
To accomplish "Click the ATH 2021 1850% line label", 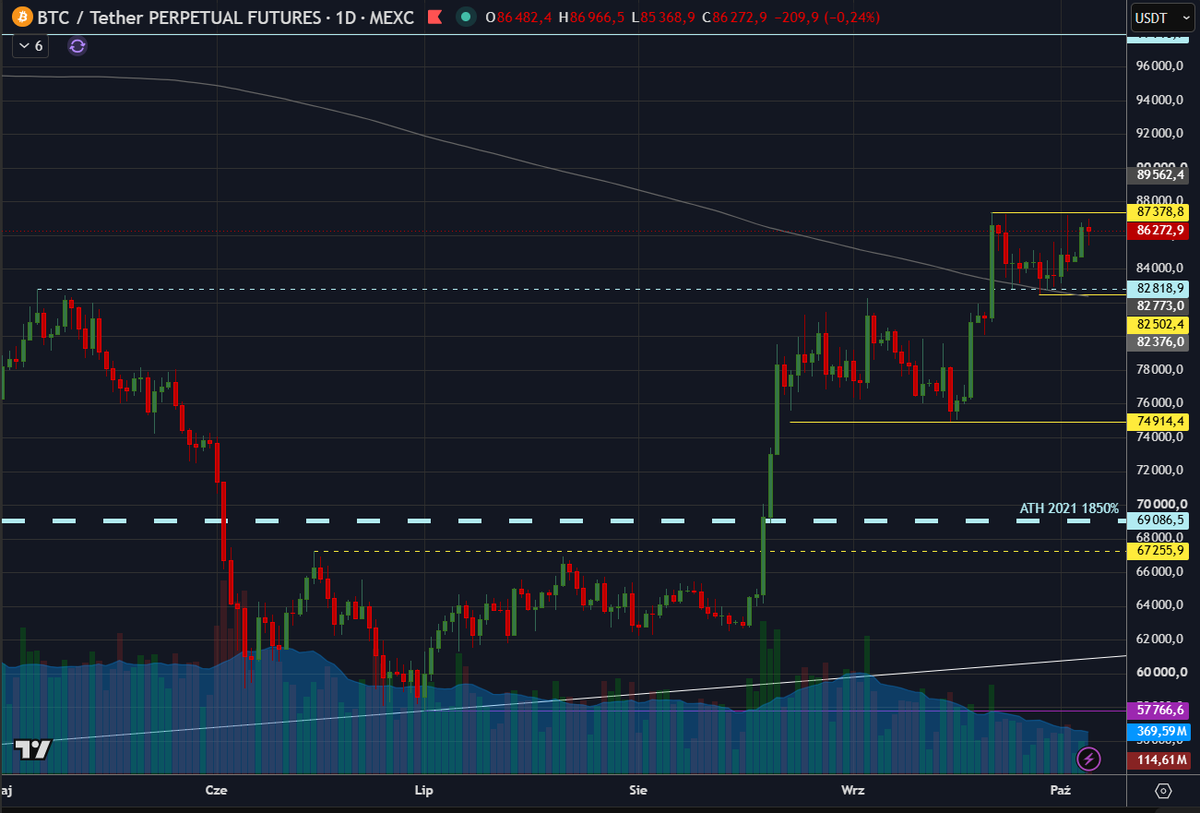I will [x=1069, y=509].
